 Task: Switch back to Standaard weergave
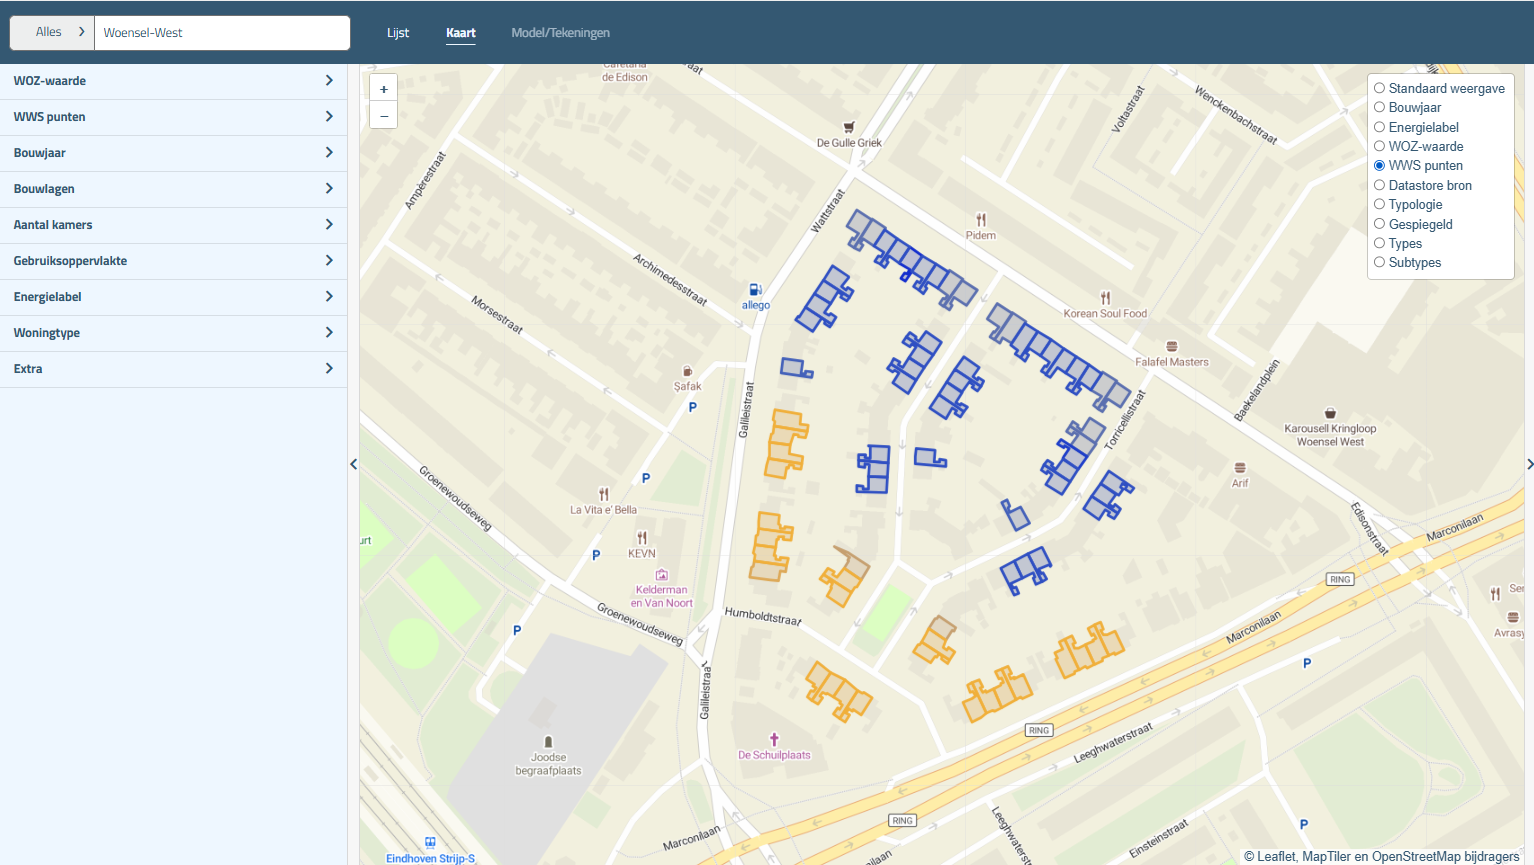tap(1379, 88)
